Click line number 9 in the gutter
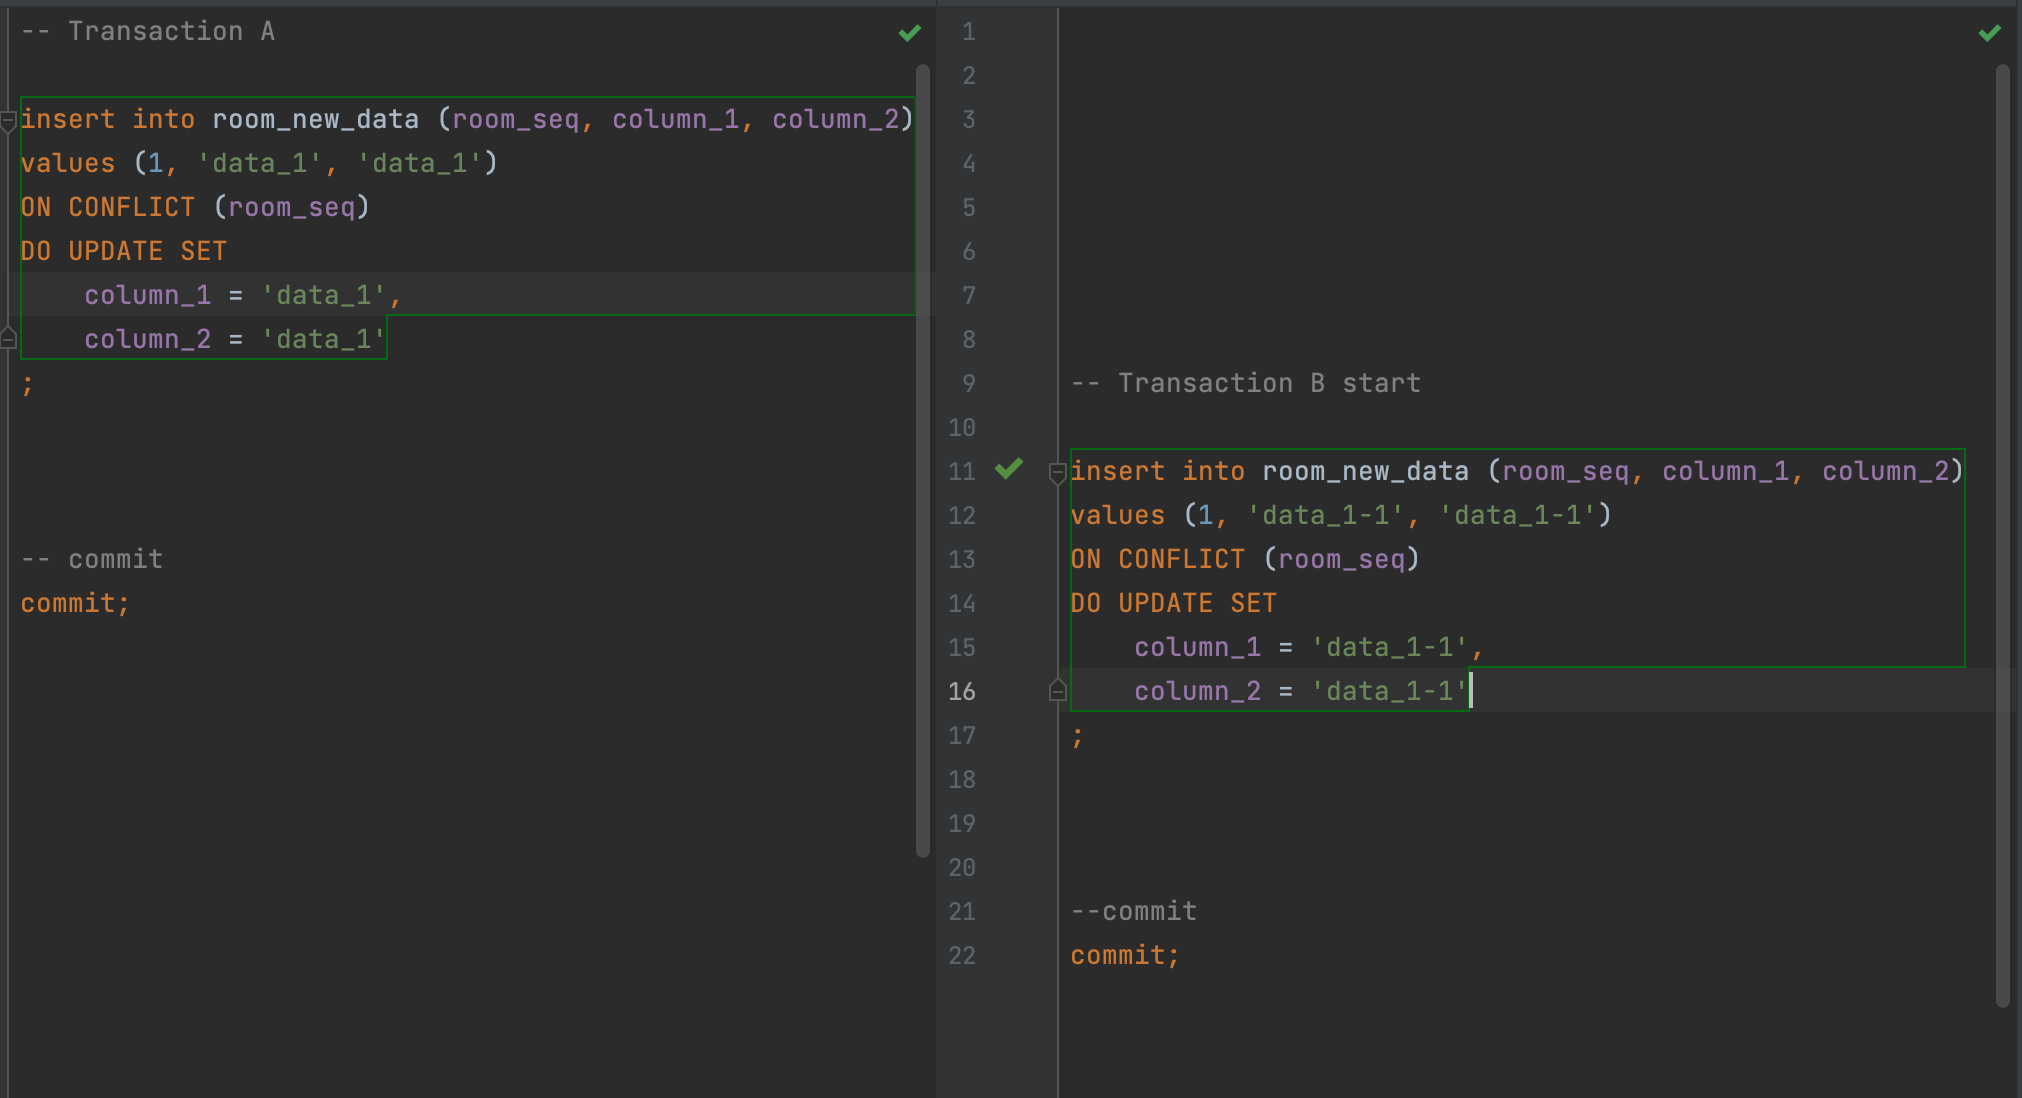Image resolution: width=2022 pixels, height=1098 pixels. pyautogui.click(x=968, y=383)
